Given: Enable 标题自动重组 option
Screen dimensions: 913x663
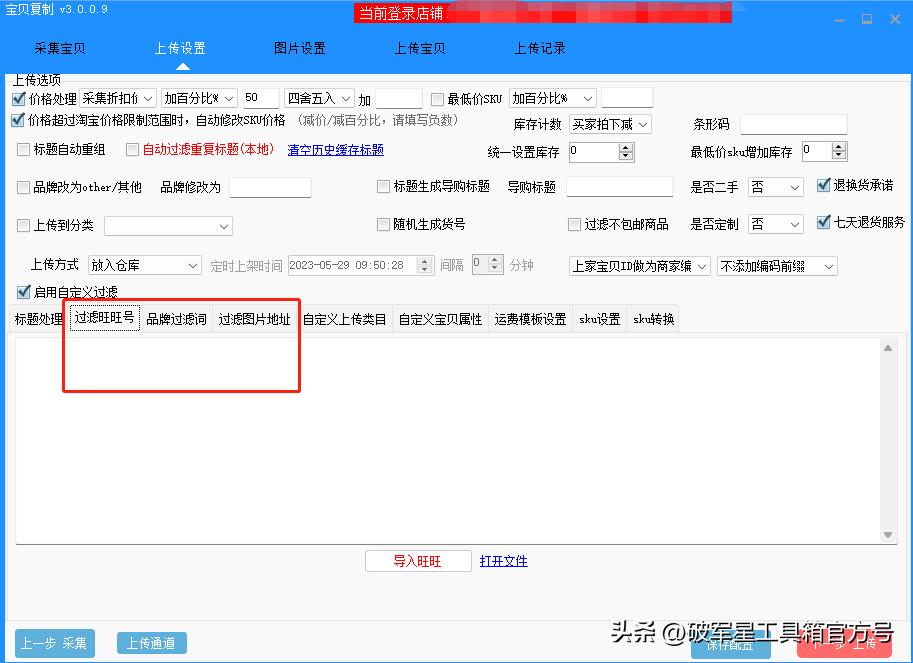Looking at the screenshot, I should (23, 149).
